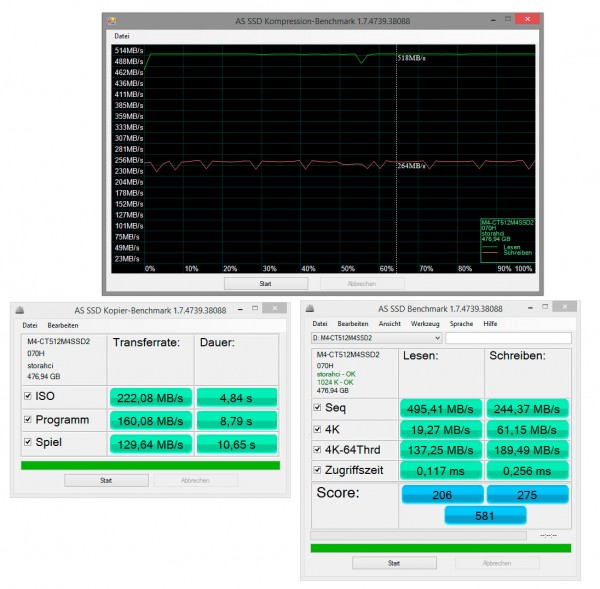Viewport: 600px width, 589px height.
Task: Toggle the 4K-64Thrd test checkbox
Action: (317, 449)
